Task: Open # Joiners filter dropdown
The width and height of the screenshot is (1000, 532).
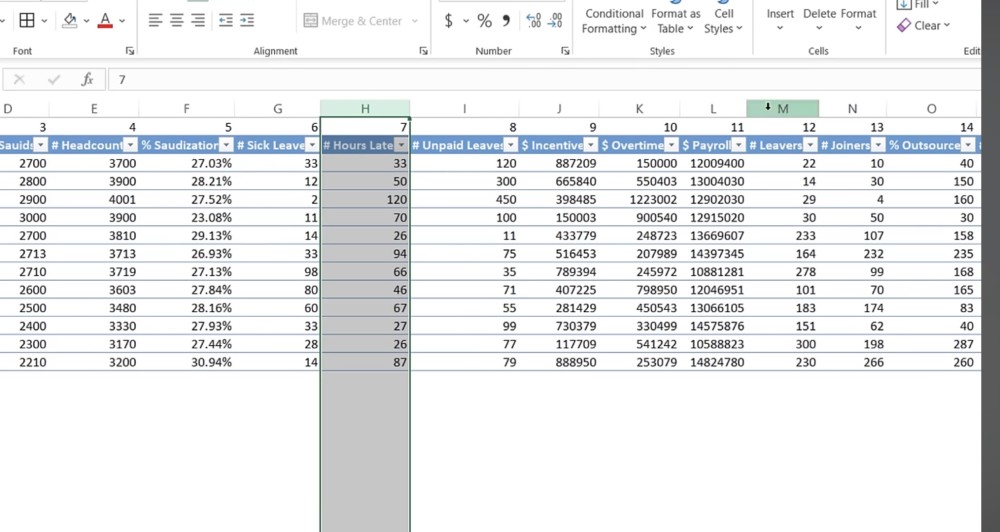Action: [878, 145]
